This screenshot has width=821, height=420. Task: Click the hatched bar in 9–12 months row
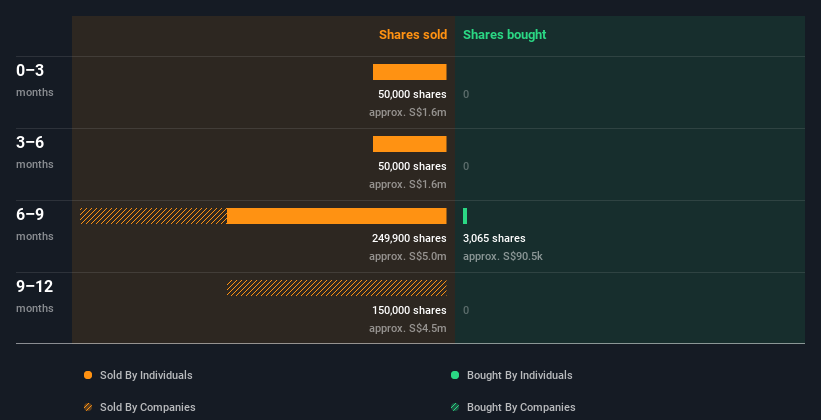[x=337, y=288]
